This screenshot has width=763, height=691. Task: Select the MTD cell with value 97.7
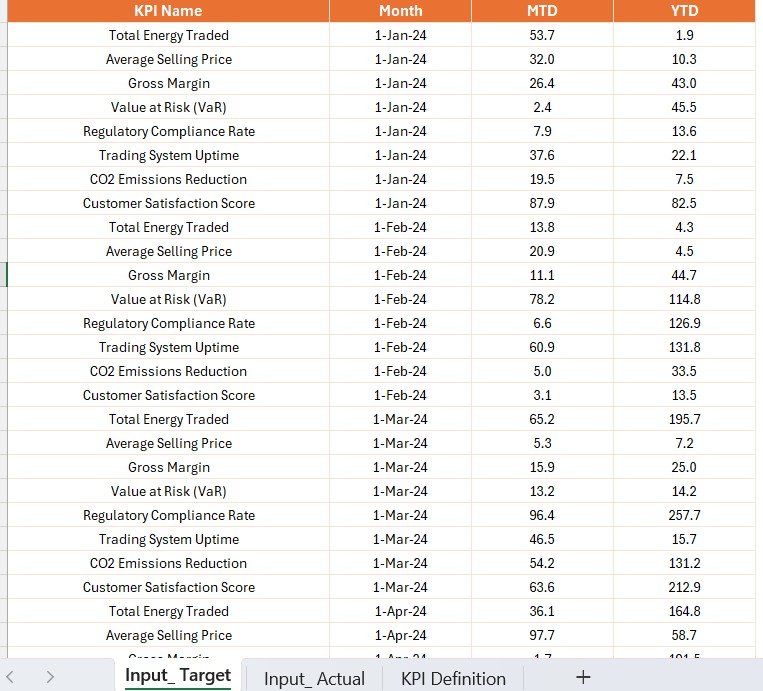pyautogui.click(x=542, y=635)
